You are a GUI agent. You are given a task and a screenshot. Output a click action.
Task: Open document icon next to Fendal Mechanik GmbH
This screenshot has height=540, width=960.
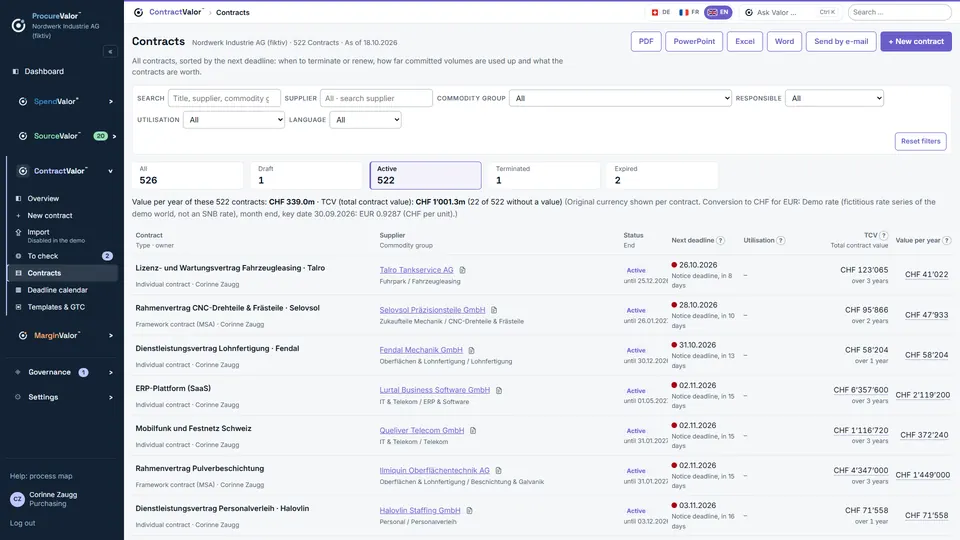[471, 350]
